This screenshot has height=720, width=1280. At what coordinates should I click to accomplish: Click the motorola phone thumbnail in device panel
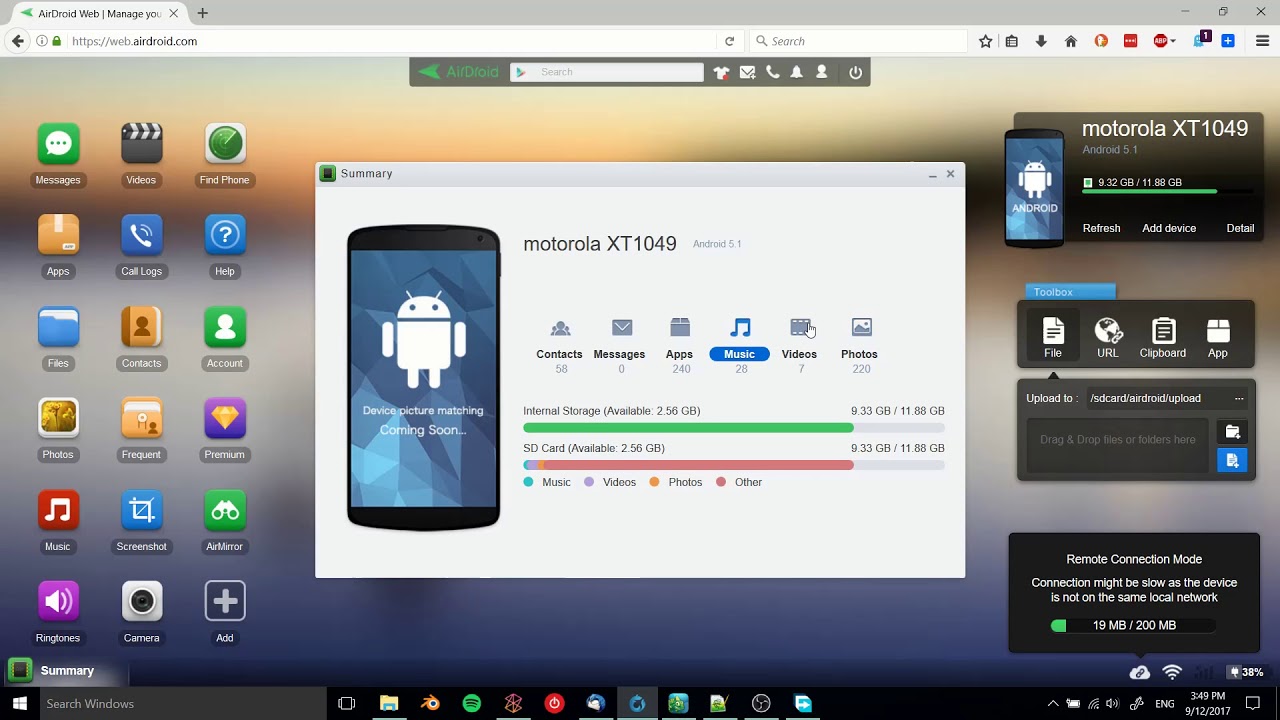pos(1034,188)
